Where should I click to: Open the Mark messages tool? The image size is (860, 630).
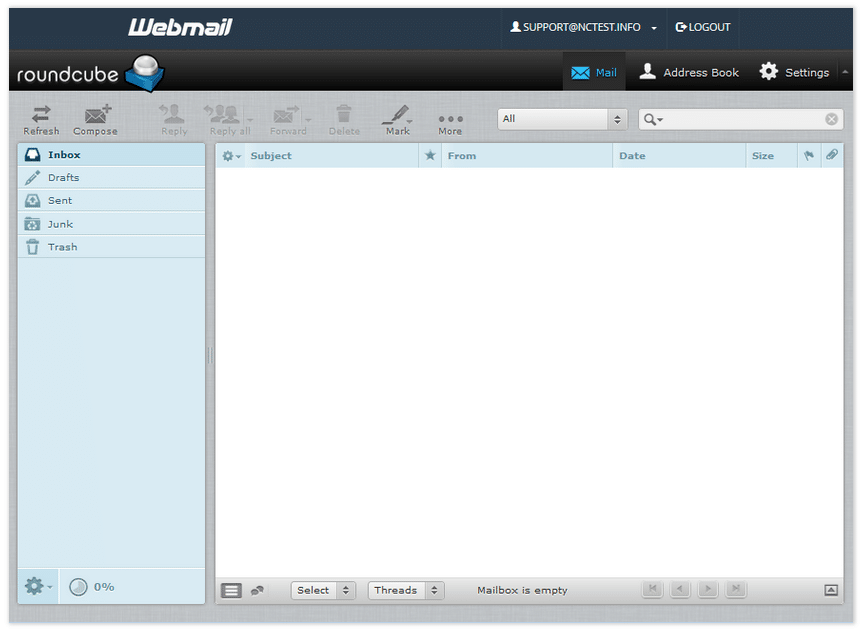coord(398,120)
